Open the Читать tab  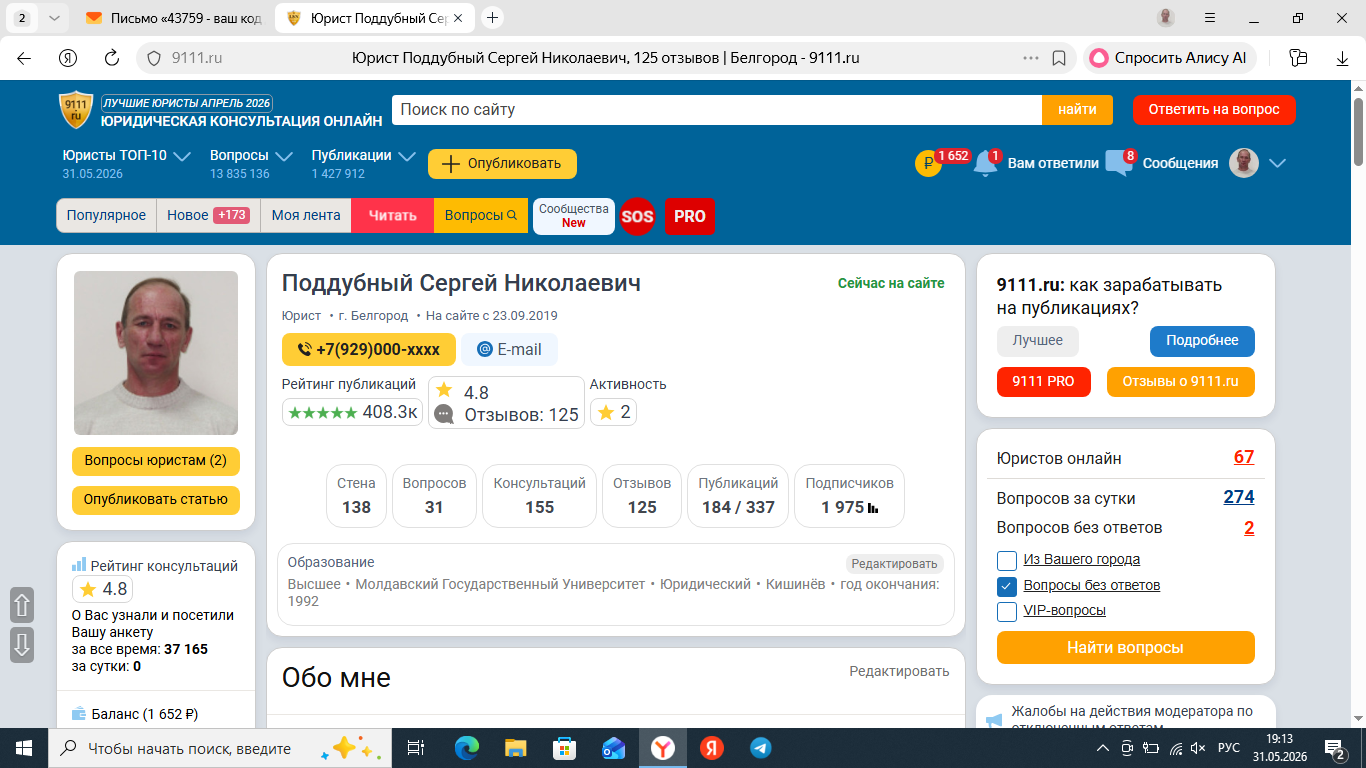pyautogui.click(x=392, y=215)
